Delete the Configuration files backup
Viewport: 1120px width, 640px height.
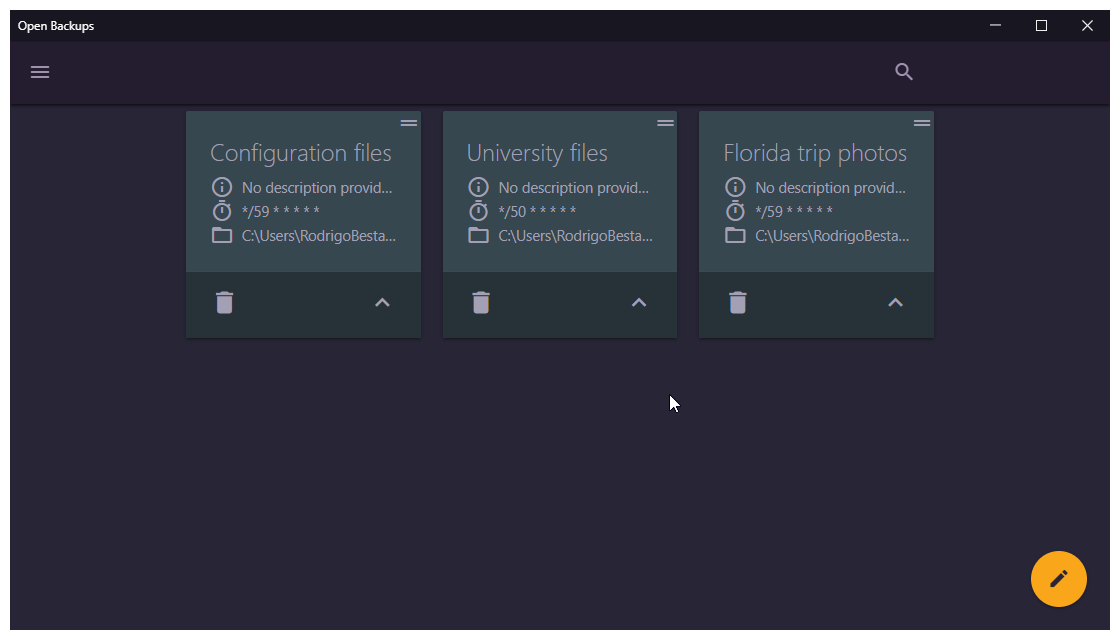[x=224, y=302]
